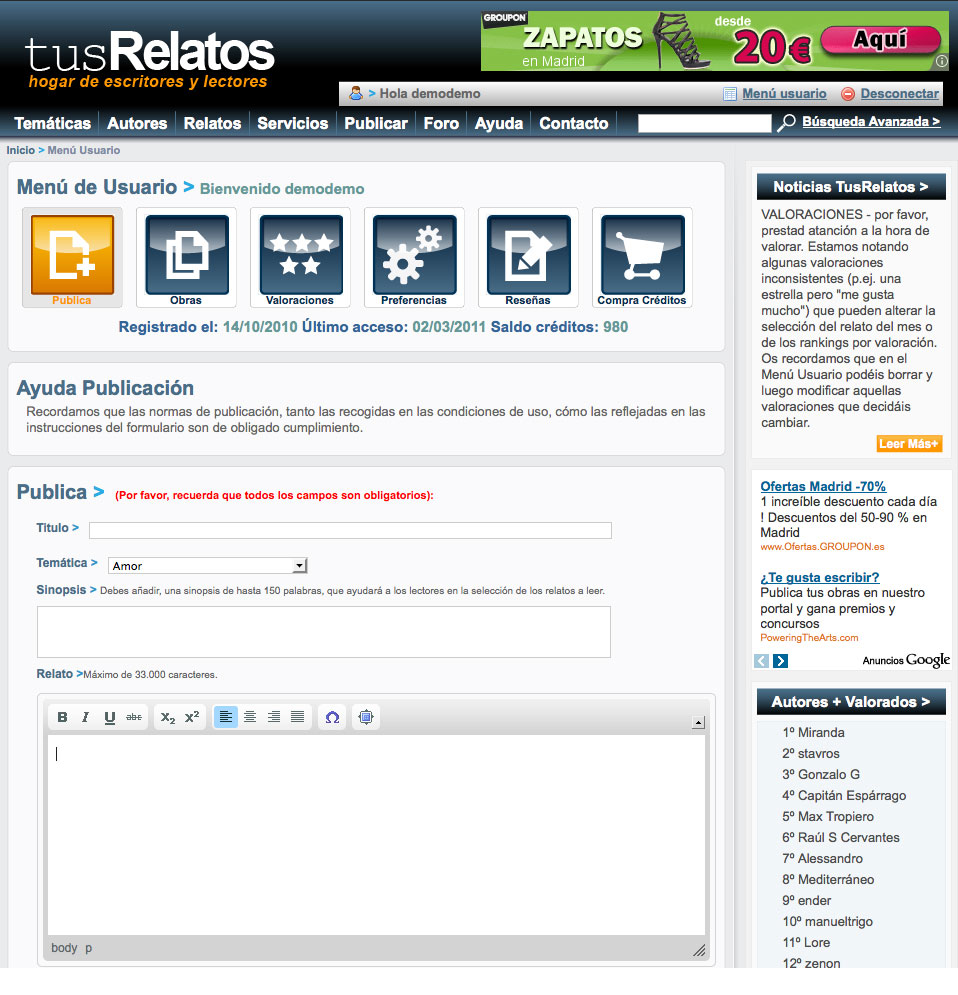Open the Reseñas icon

tap(528, 255)
